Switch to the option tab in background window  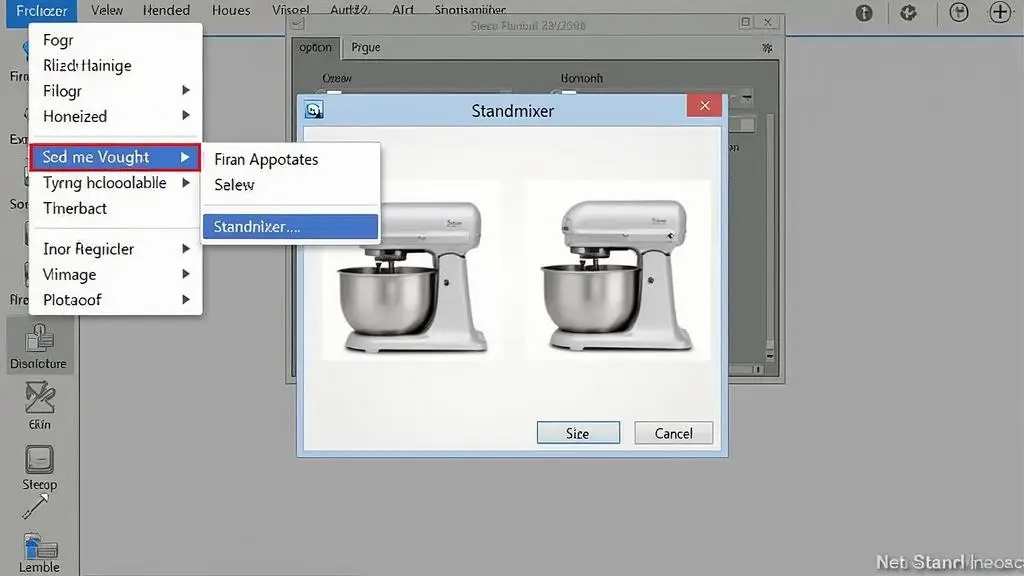coord(315,48)
